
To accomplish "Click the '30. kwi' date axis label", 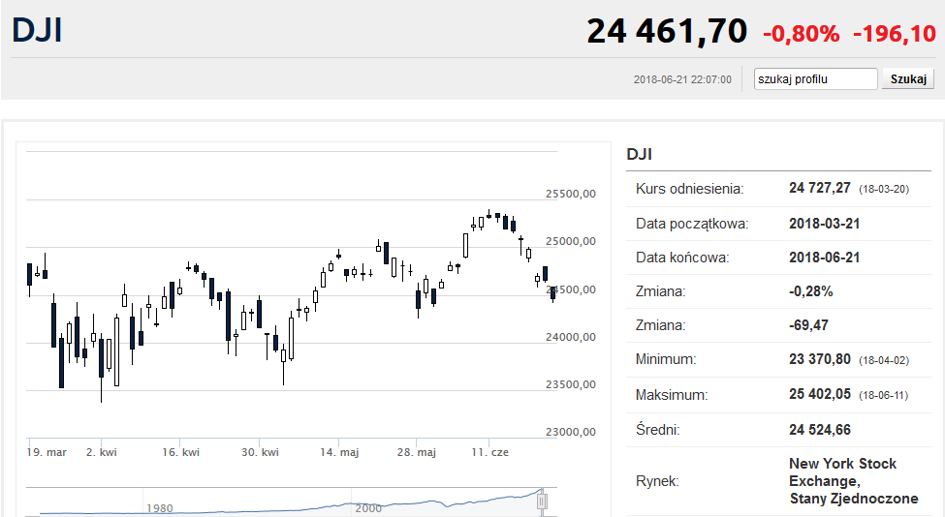I will (x=260, y=452).
